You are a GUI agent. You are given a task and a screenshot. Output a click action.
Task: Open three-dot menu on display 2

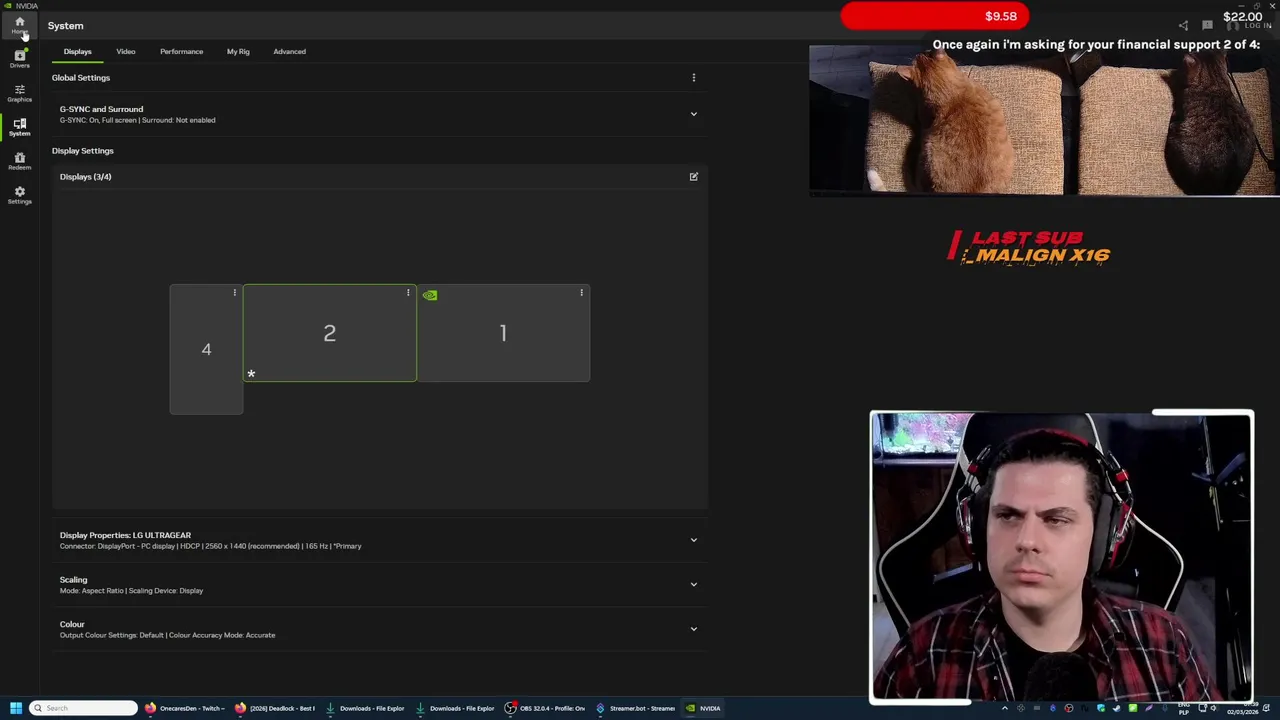408,293
